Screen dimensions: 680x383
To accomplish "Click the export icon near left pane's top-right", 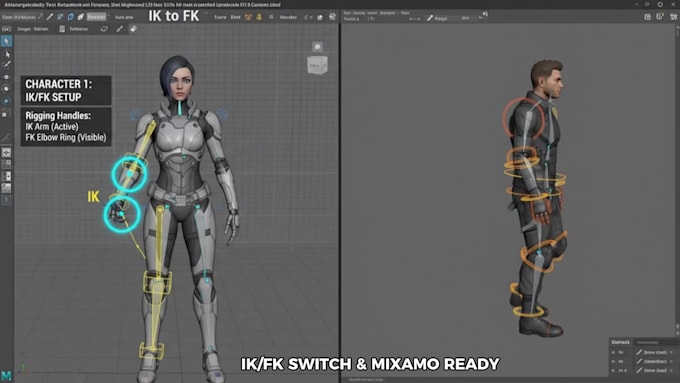I will pyautogui.click(x=320, y=17).
